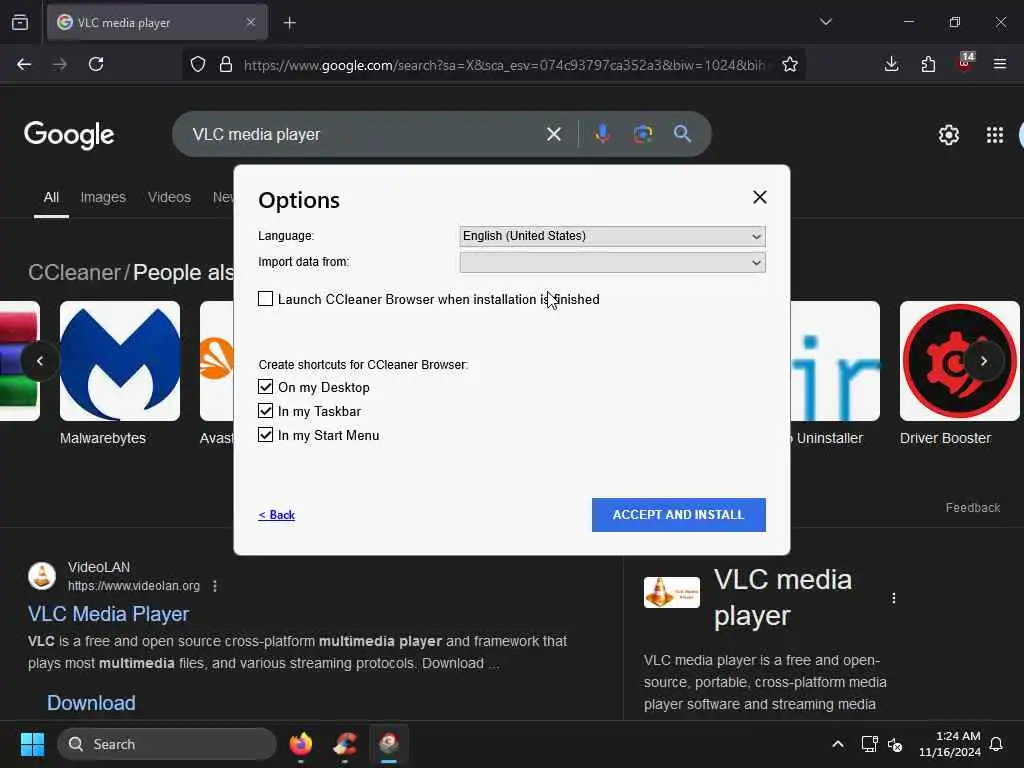Click the CCleaner breadcrumb text
The width and height of the screenshot is (1024, 768).
click(x=74, y=272)
